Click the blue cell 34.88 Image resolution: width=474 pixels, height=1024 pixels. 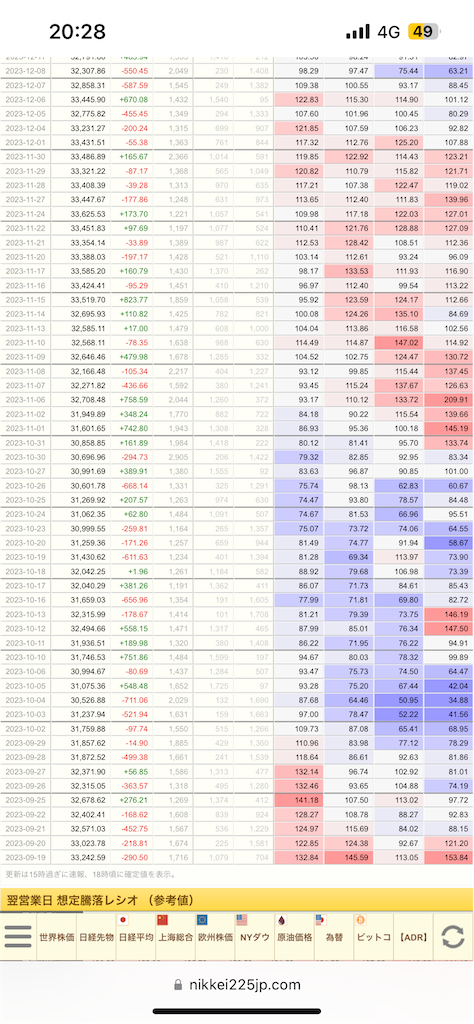click(x=449, y=699)
